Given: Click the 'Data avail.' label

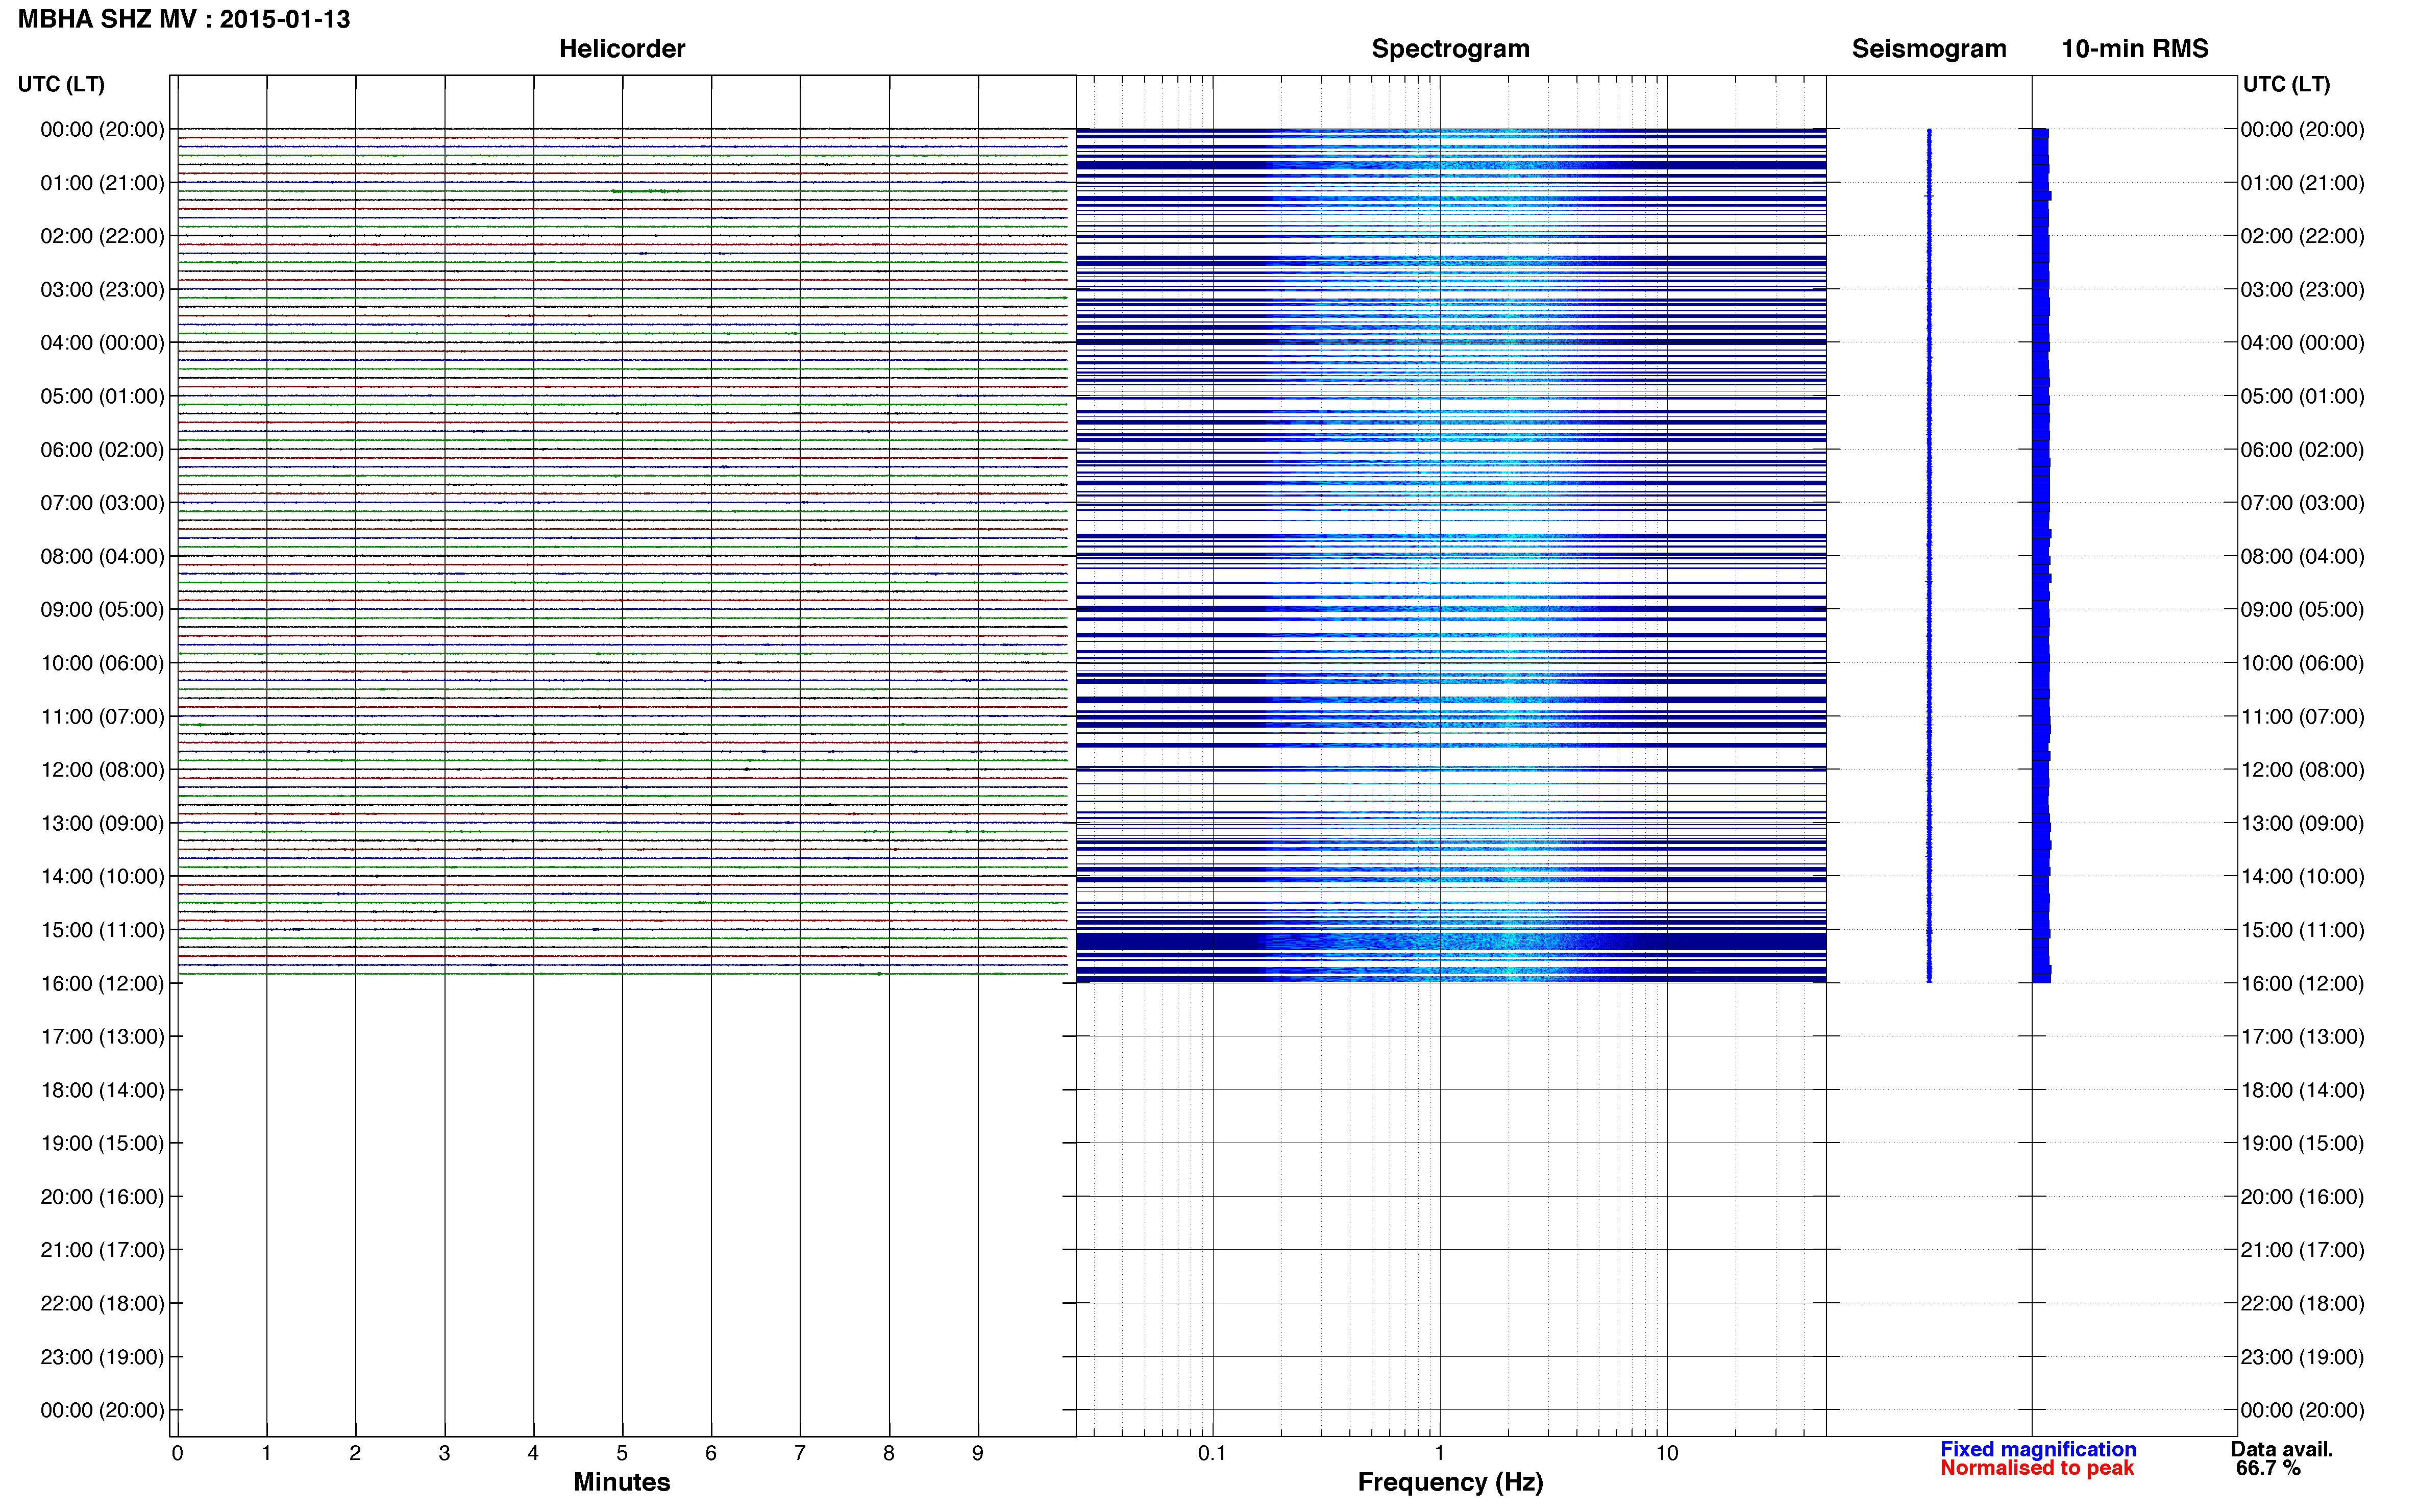Looking at the screenshot, I should (x=2281, y=1449).
